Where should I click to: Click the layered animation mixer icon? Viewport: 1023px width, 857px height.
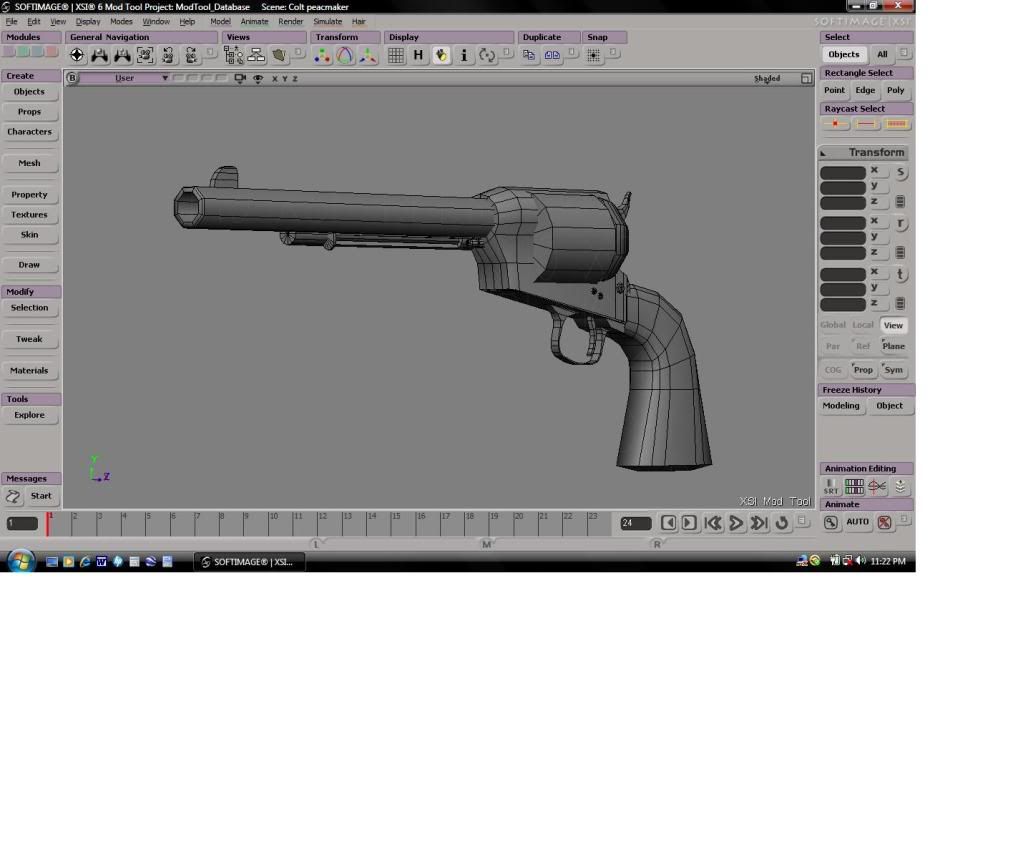[x=900, y=487]
